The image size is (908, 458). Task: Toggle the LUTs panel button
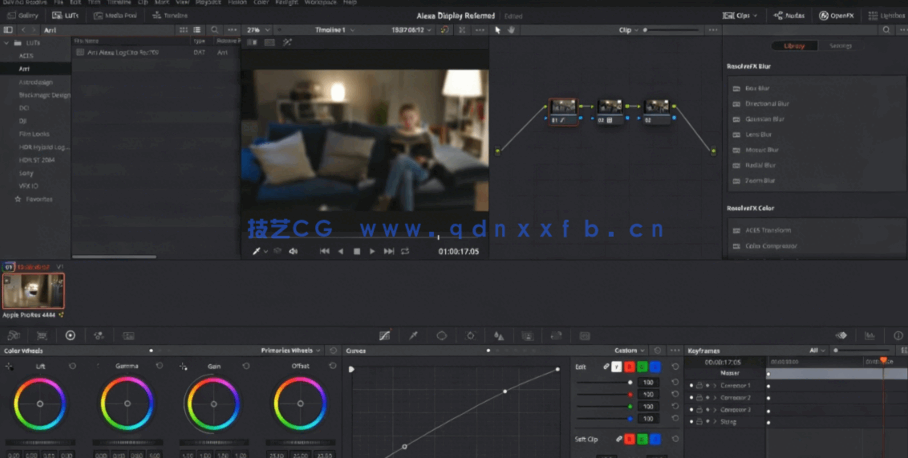click(65, 16)
